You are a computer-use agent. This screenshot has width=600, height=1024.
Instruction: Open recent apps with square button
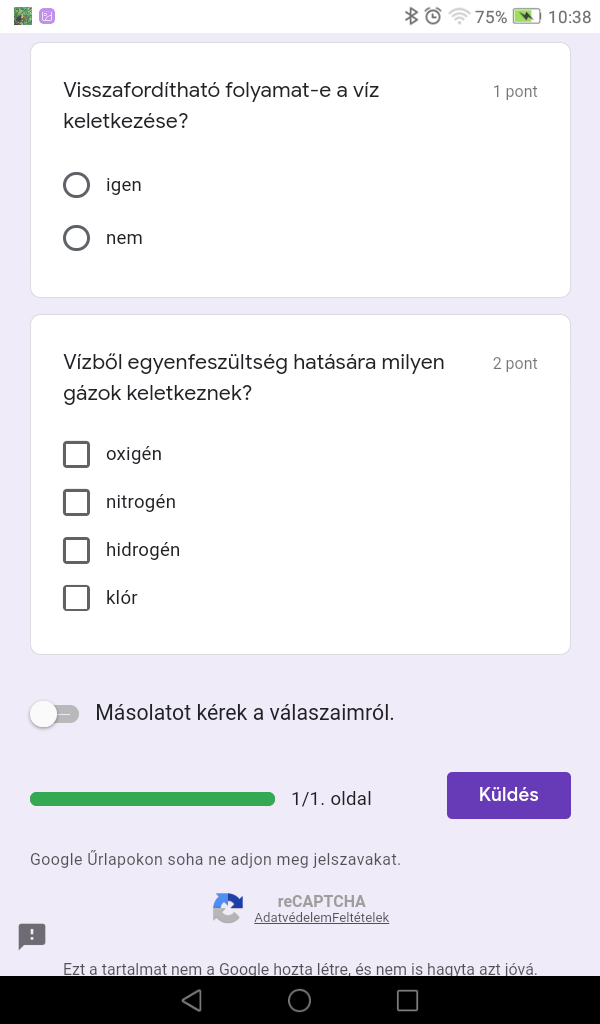tap(407, 1000)
